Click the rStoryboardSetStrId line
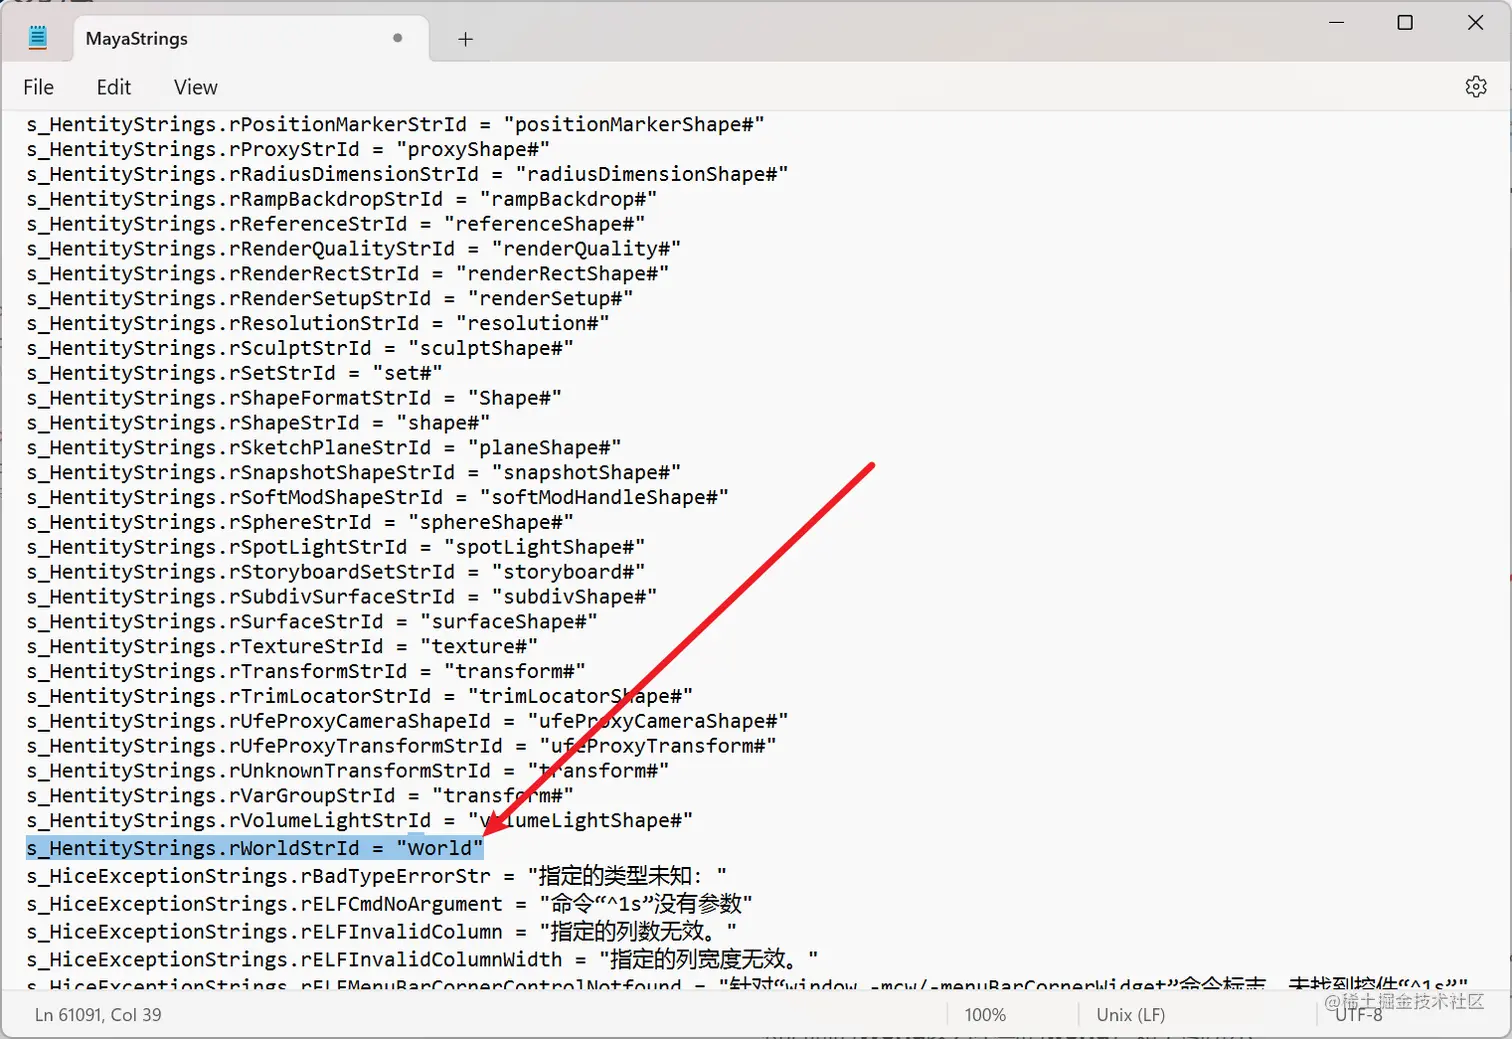The width and height of the screenshot is (1512, 1039). coord(336,572)
